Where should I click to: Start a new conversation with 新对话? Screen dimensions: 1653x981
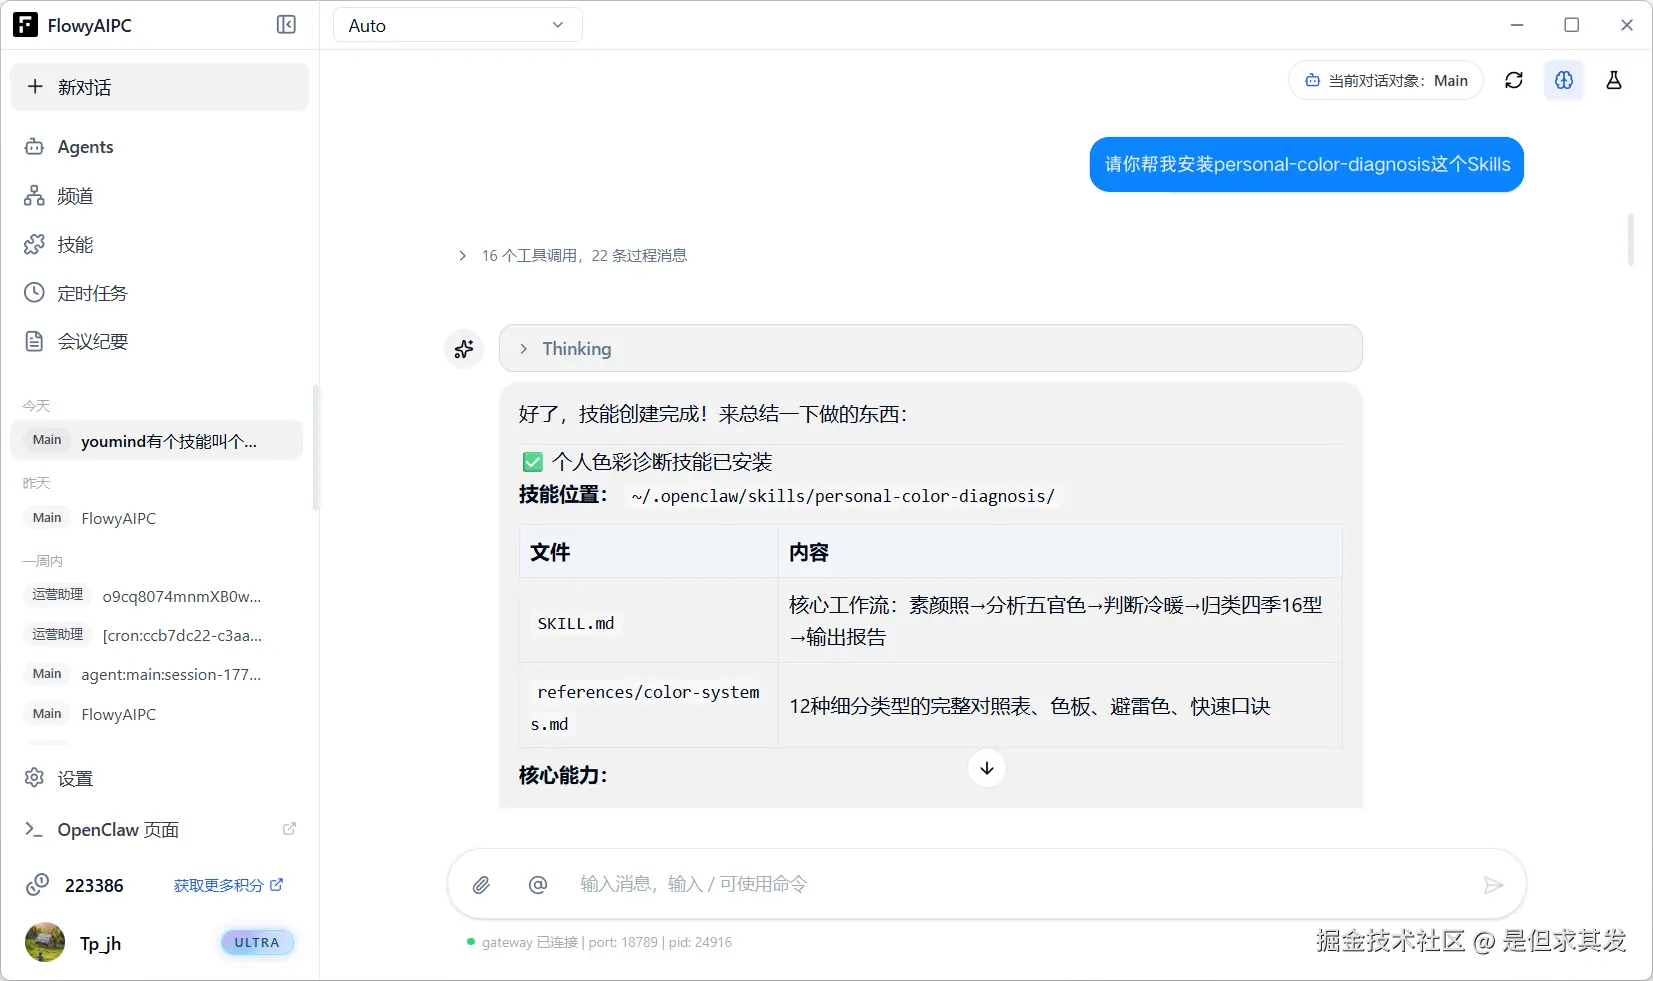click(160, 87)
